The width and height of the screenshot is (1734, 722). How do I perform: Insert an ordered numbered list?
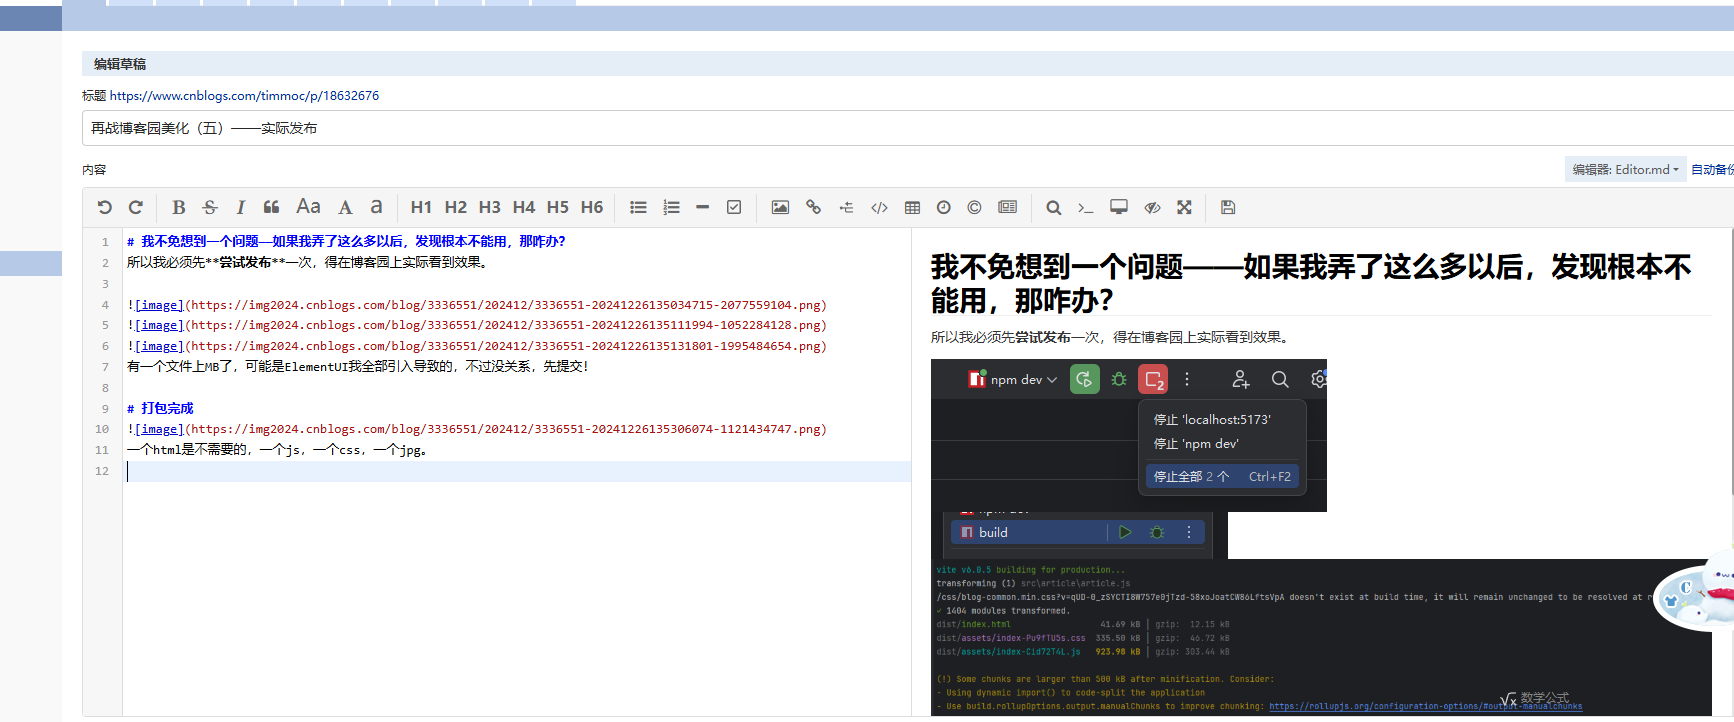click(671, 207)
